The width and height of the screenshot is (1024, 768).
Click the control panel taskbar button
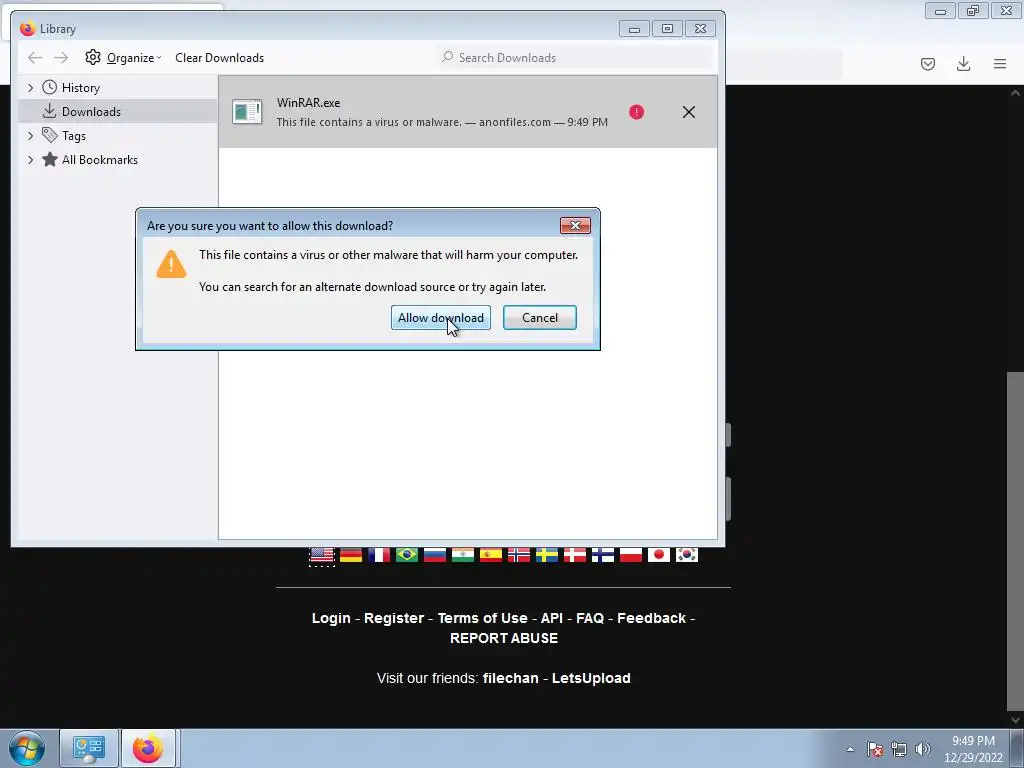pyautogui.click(x=89, y=748)
